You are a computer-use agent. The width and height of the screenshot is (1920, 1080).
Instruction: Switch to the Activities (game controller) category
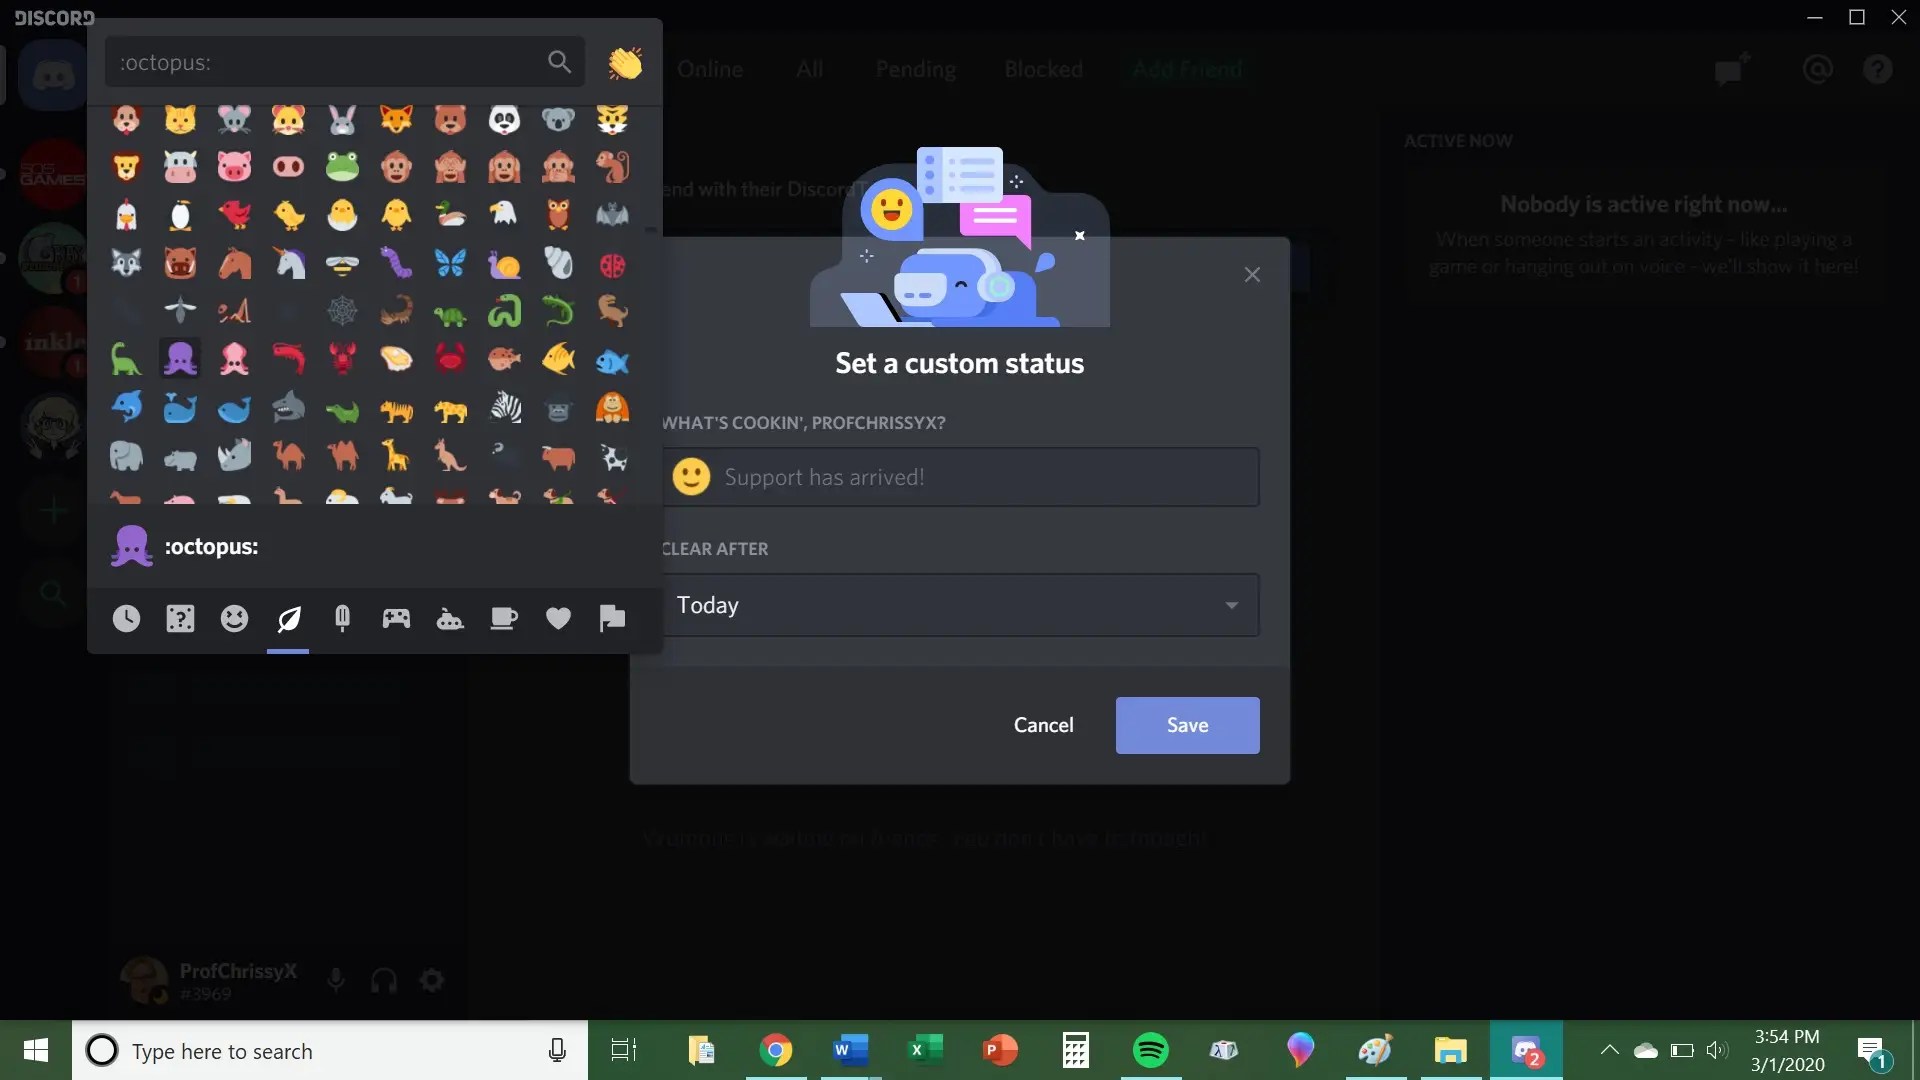[396, 618]
